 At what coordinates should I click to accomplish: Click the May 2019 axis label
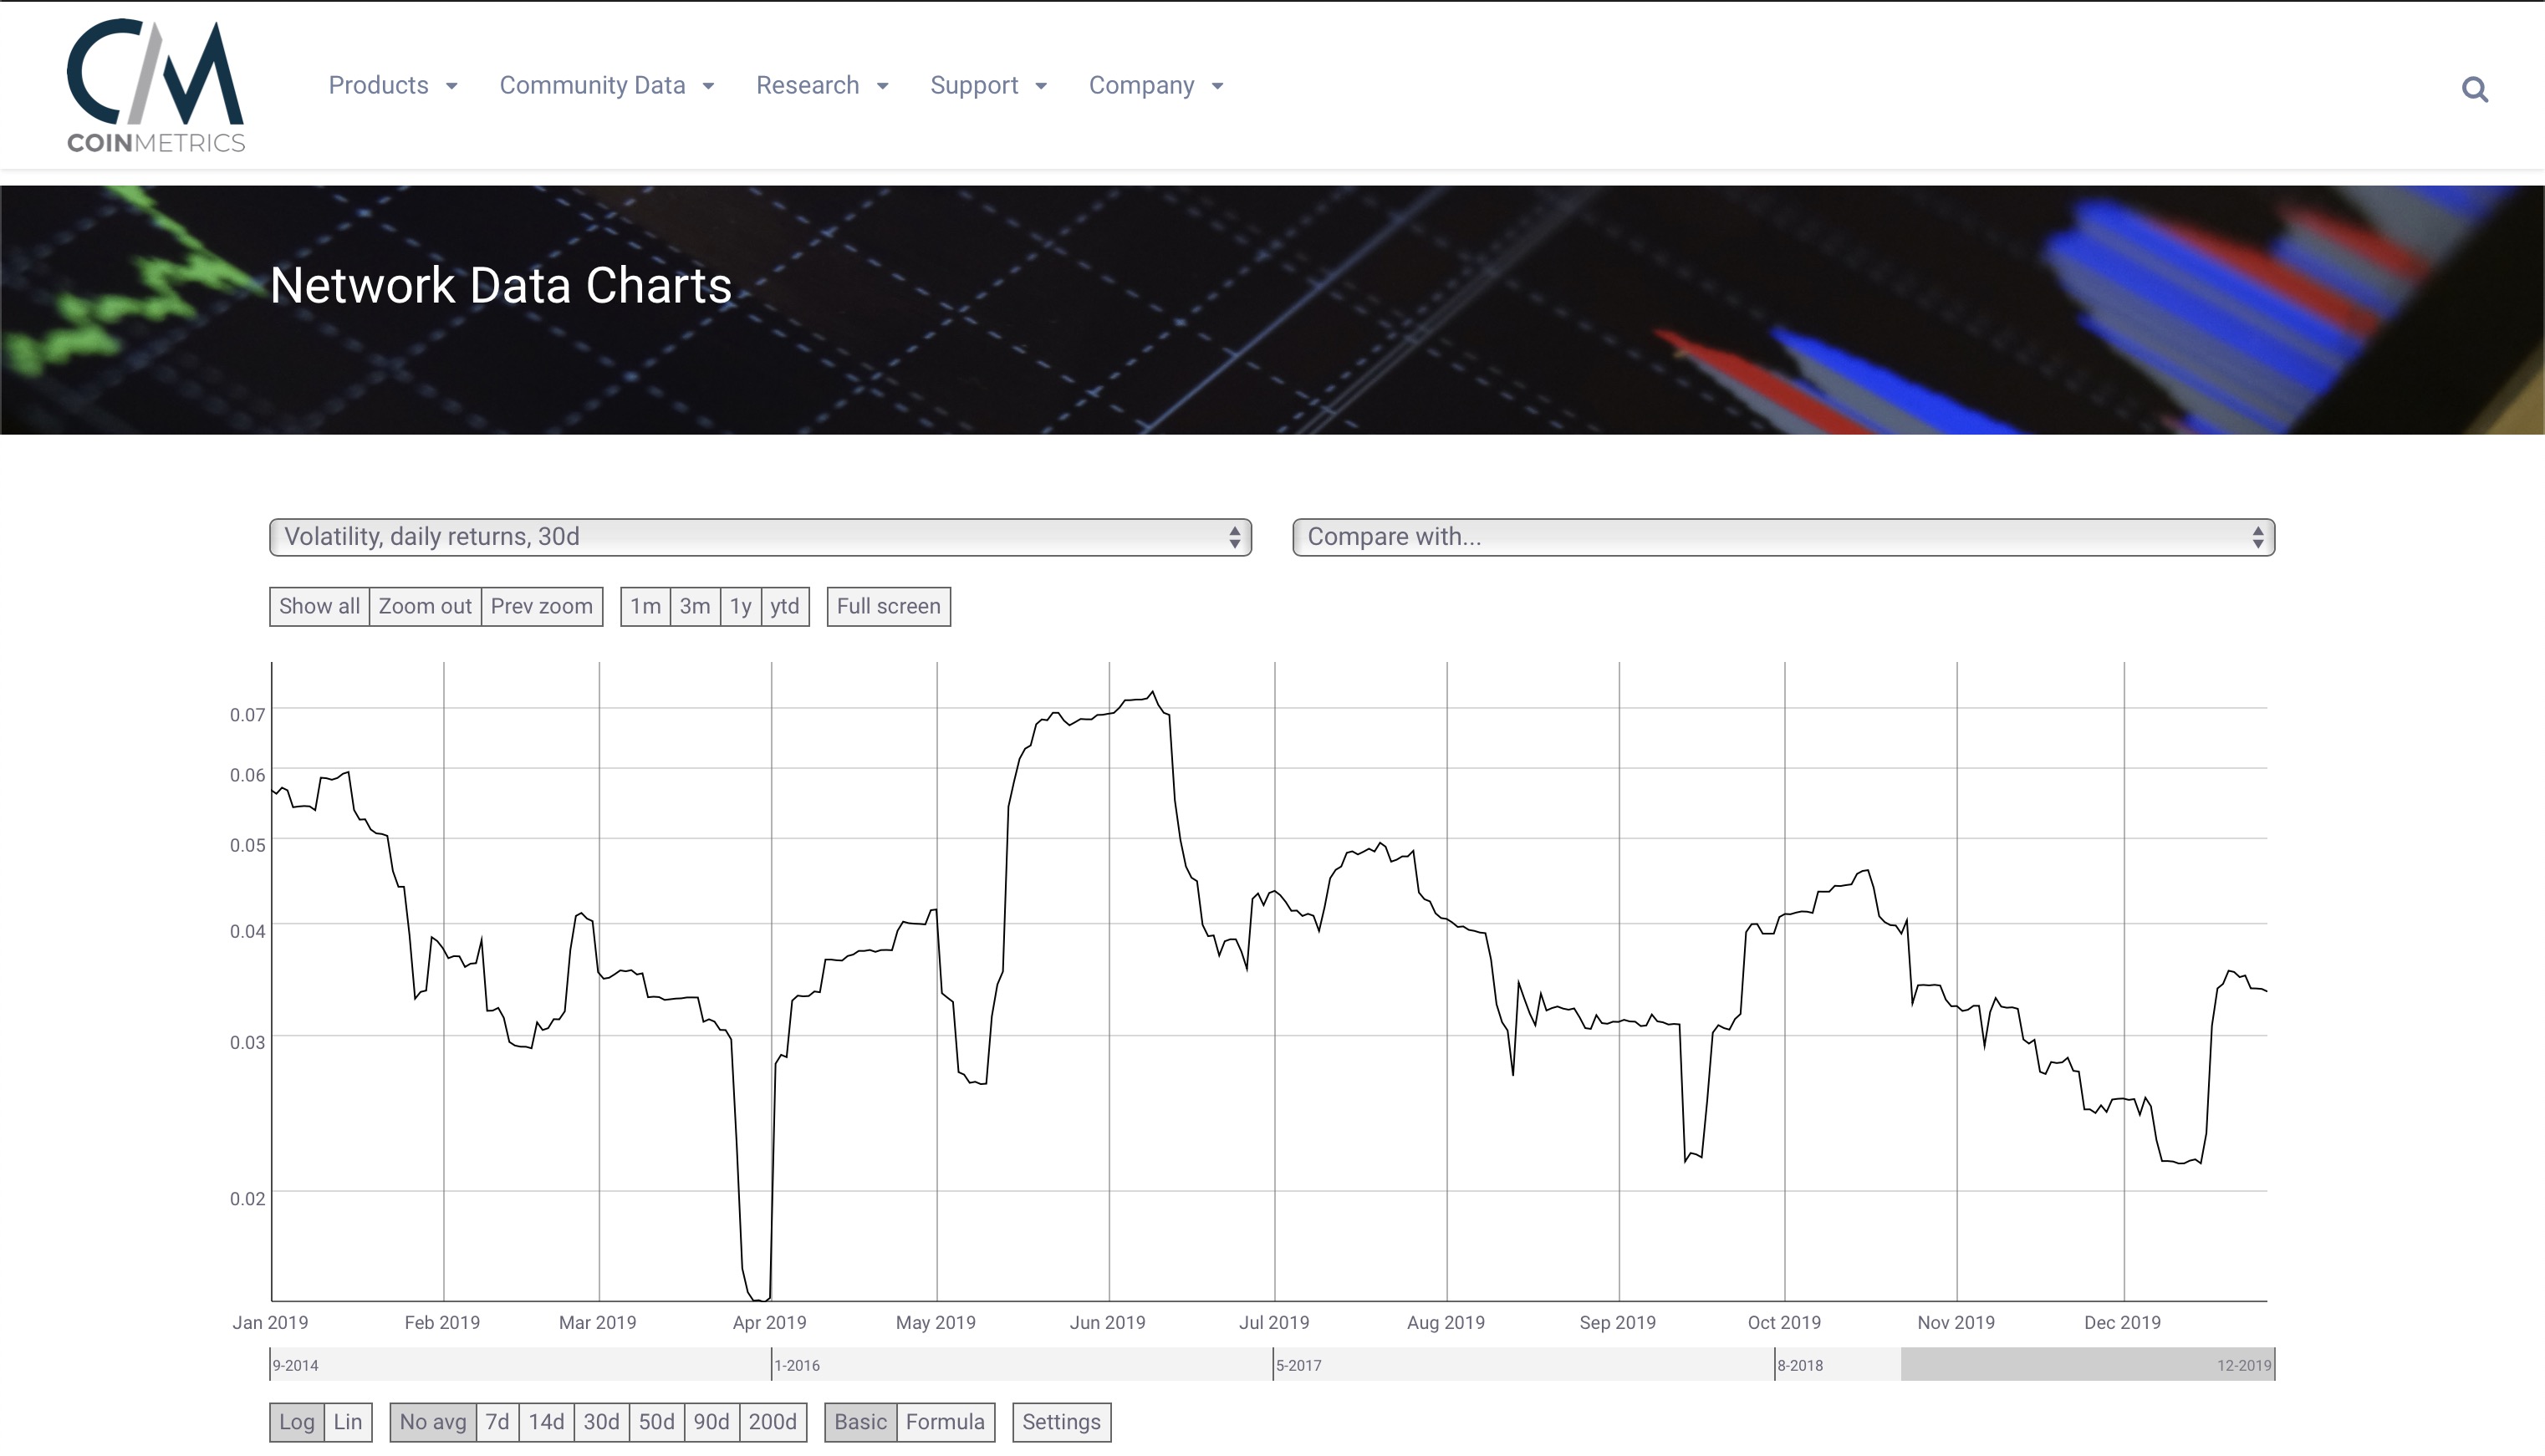click(935, 1322)
